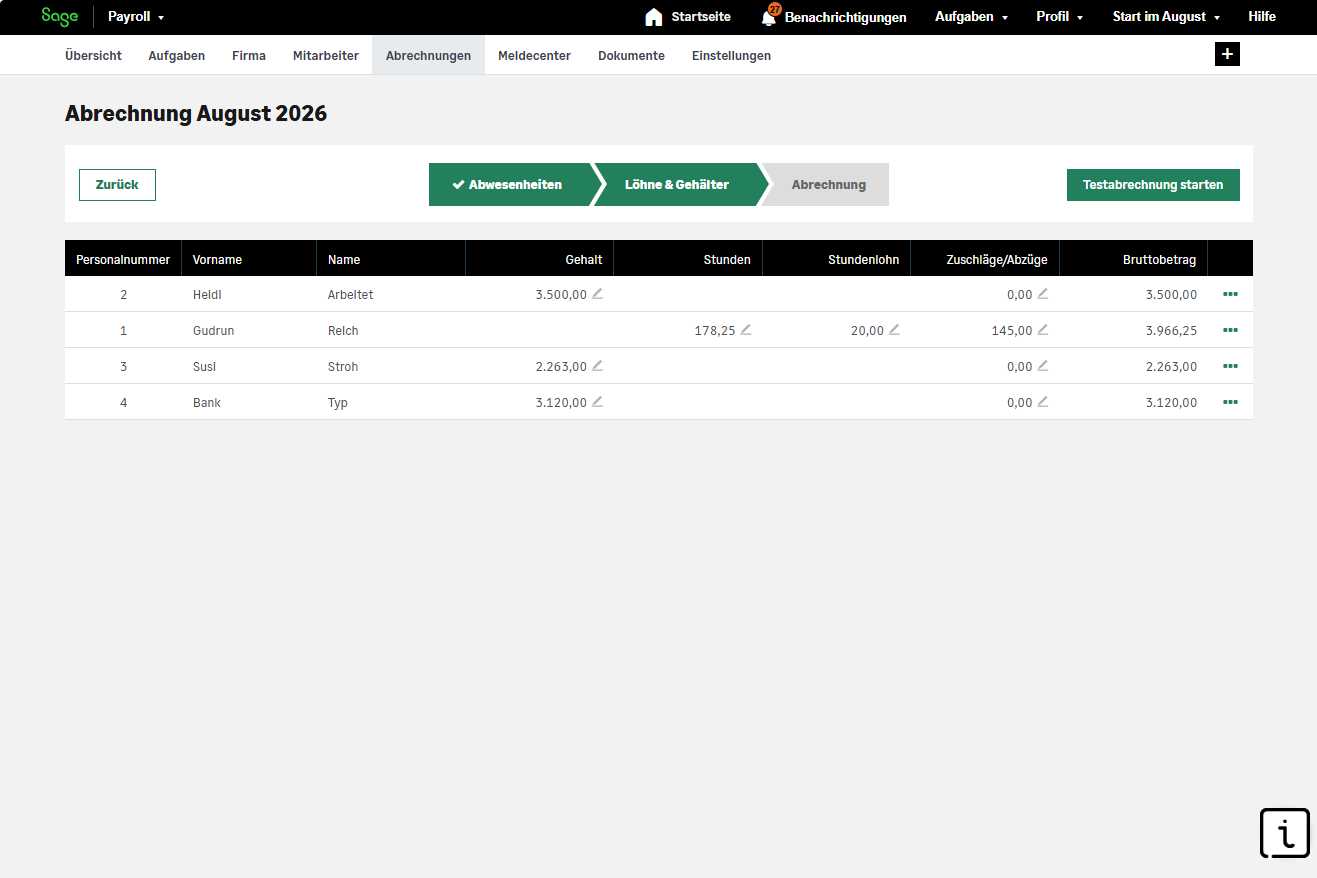This screenshot has width=1317, height=878.
Task: Select the Abrechnungen tab
Action: [x=428, y=56]
